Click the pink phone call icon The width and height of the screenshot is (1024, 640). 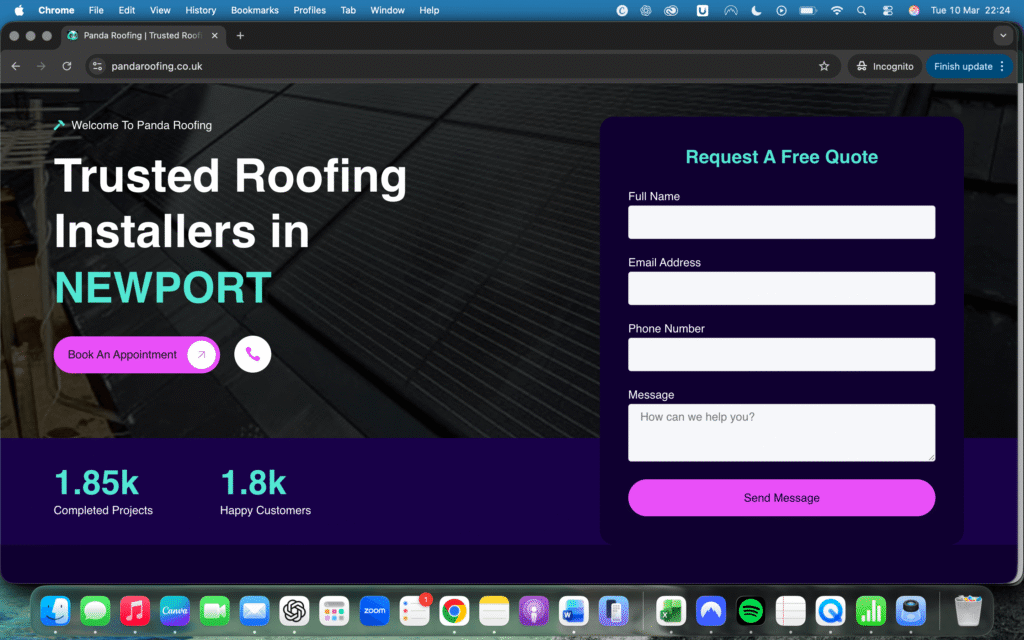click(x=252, y=354)
